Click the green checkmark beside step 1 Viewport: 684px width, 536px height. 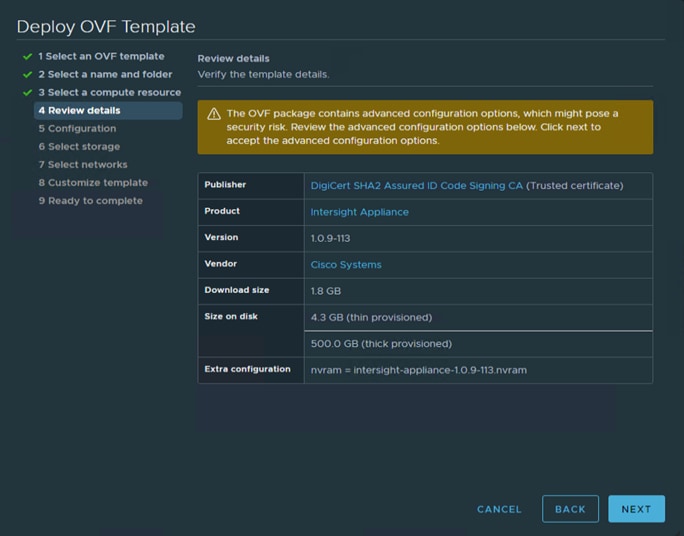click(27, 57)
